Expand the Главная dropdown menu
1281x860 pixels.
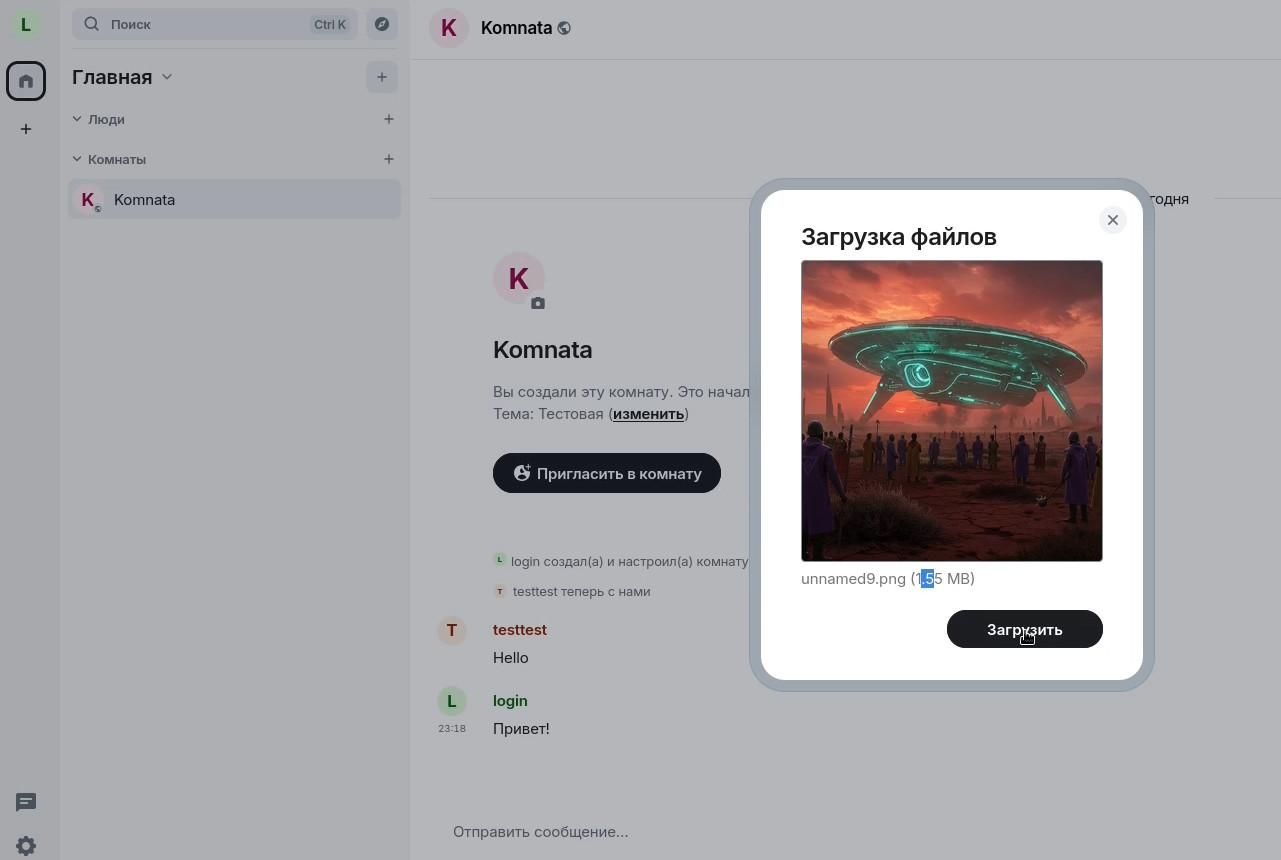point(167,77)
